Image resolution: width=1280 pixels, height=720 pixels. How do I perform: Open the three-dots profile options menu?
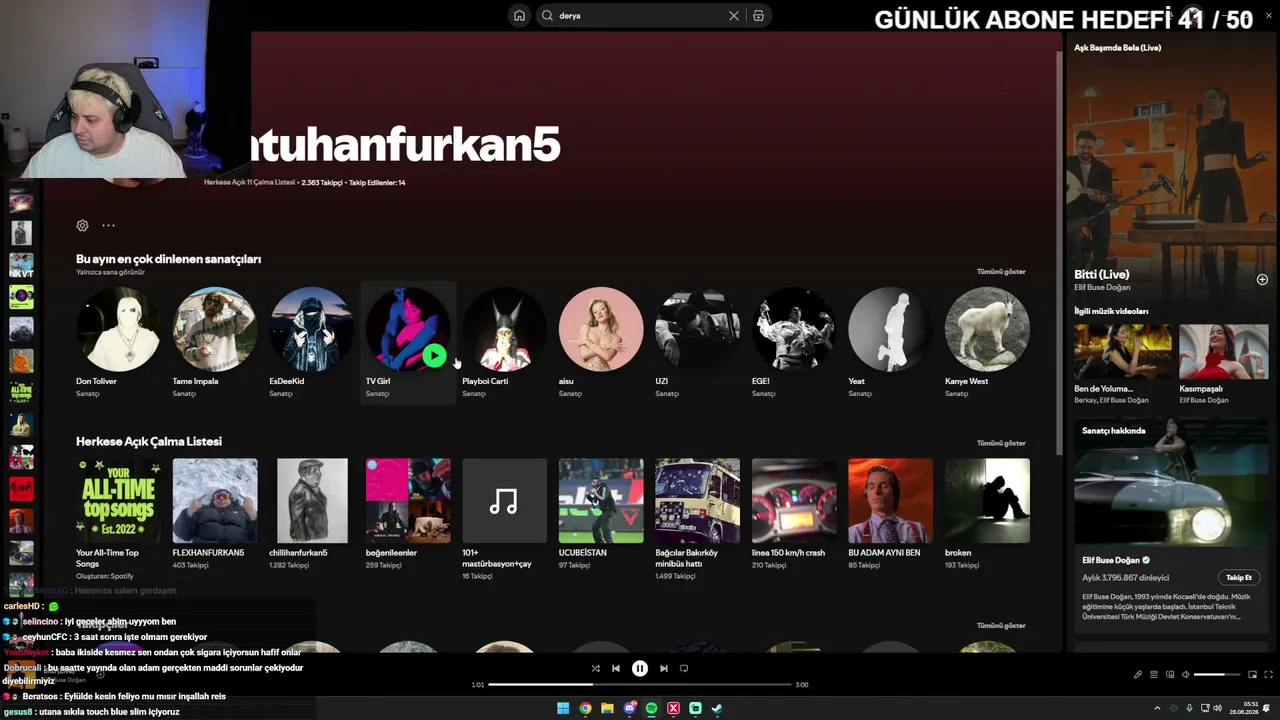coord(108,226)
